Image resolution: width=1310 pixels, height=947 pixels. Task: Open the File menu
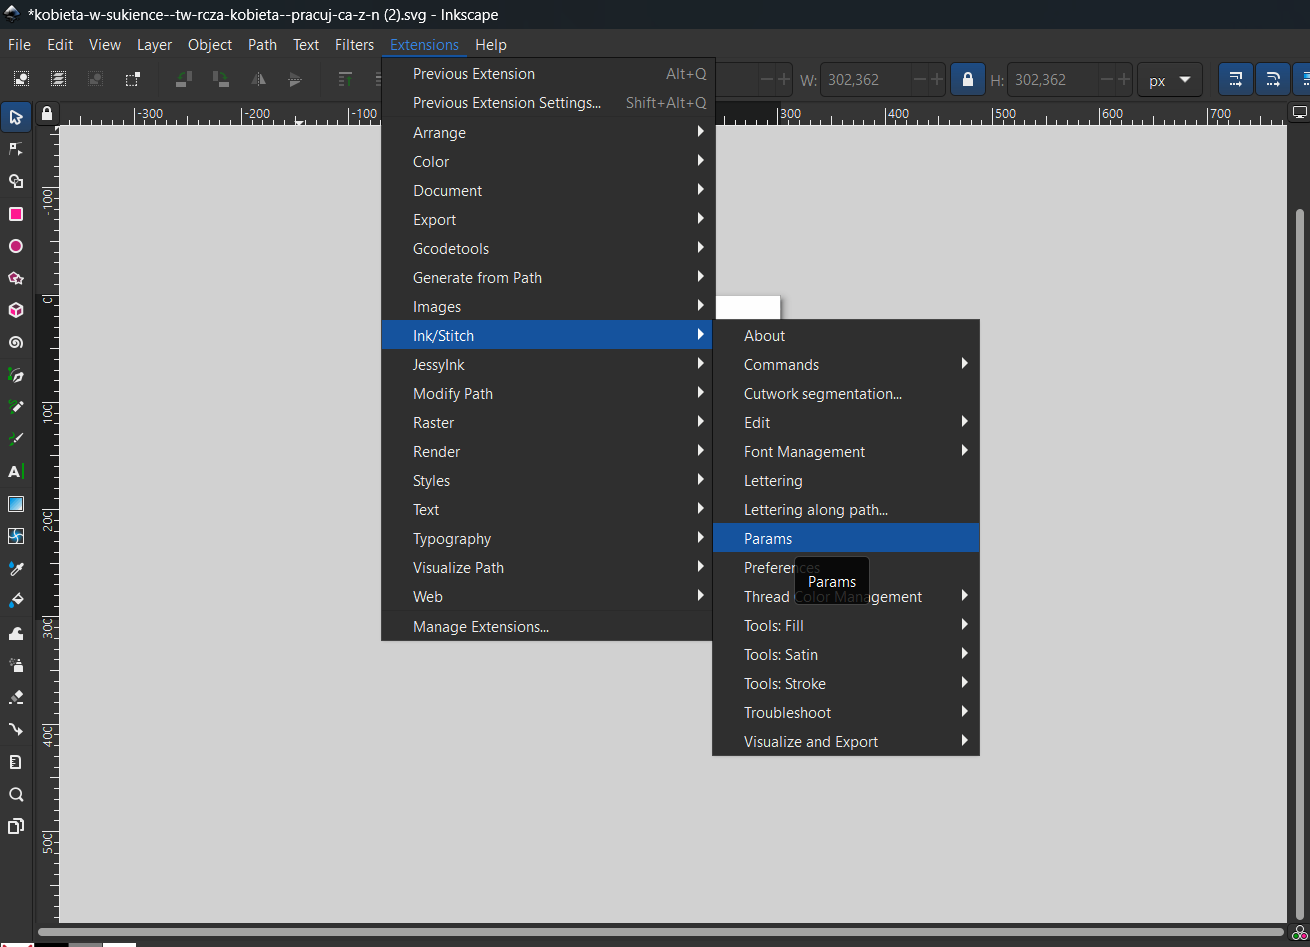19,45
